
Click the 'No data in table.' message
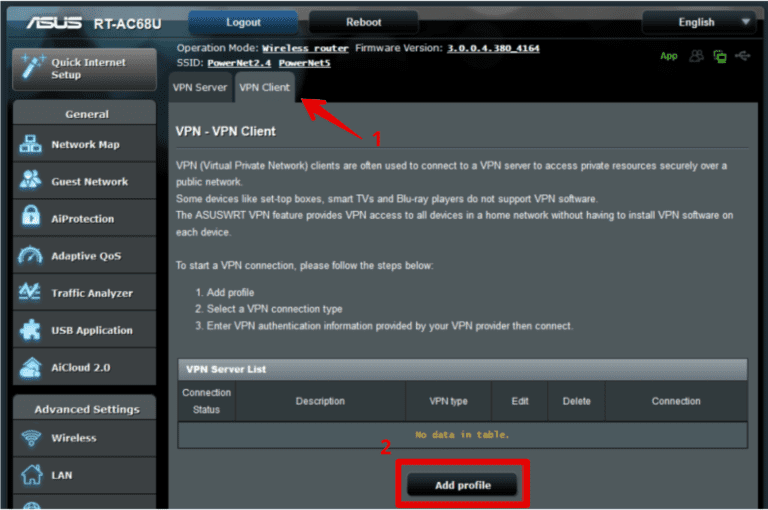[462, 435]
